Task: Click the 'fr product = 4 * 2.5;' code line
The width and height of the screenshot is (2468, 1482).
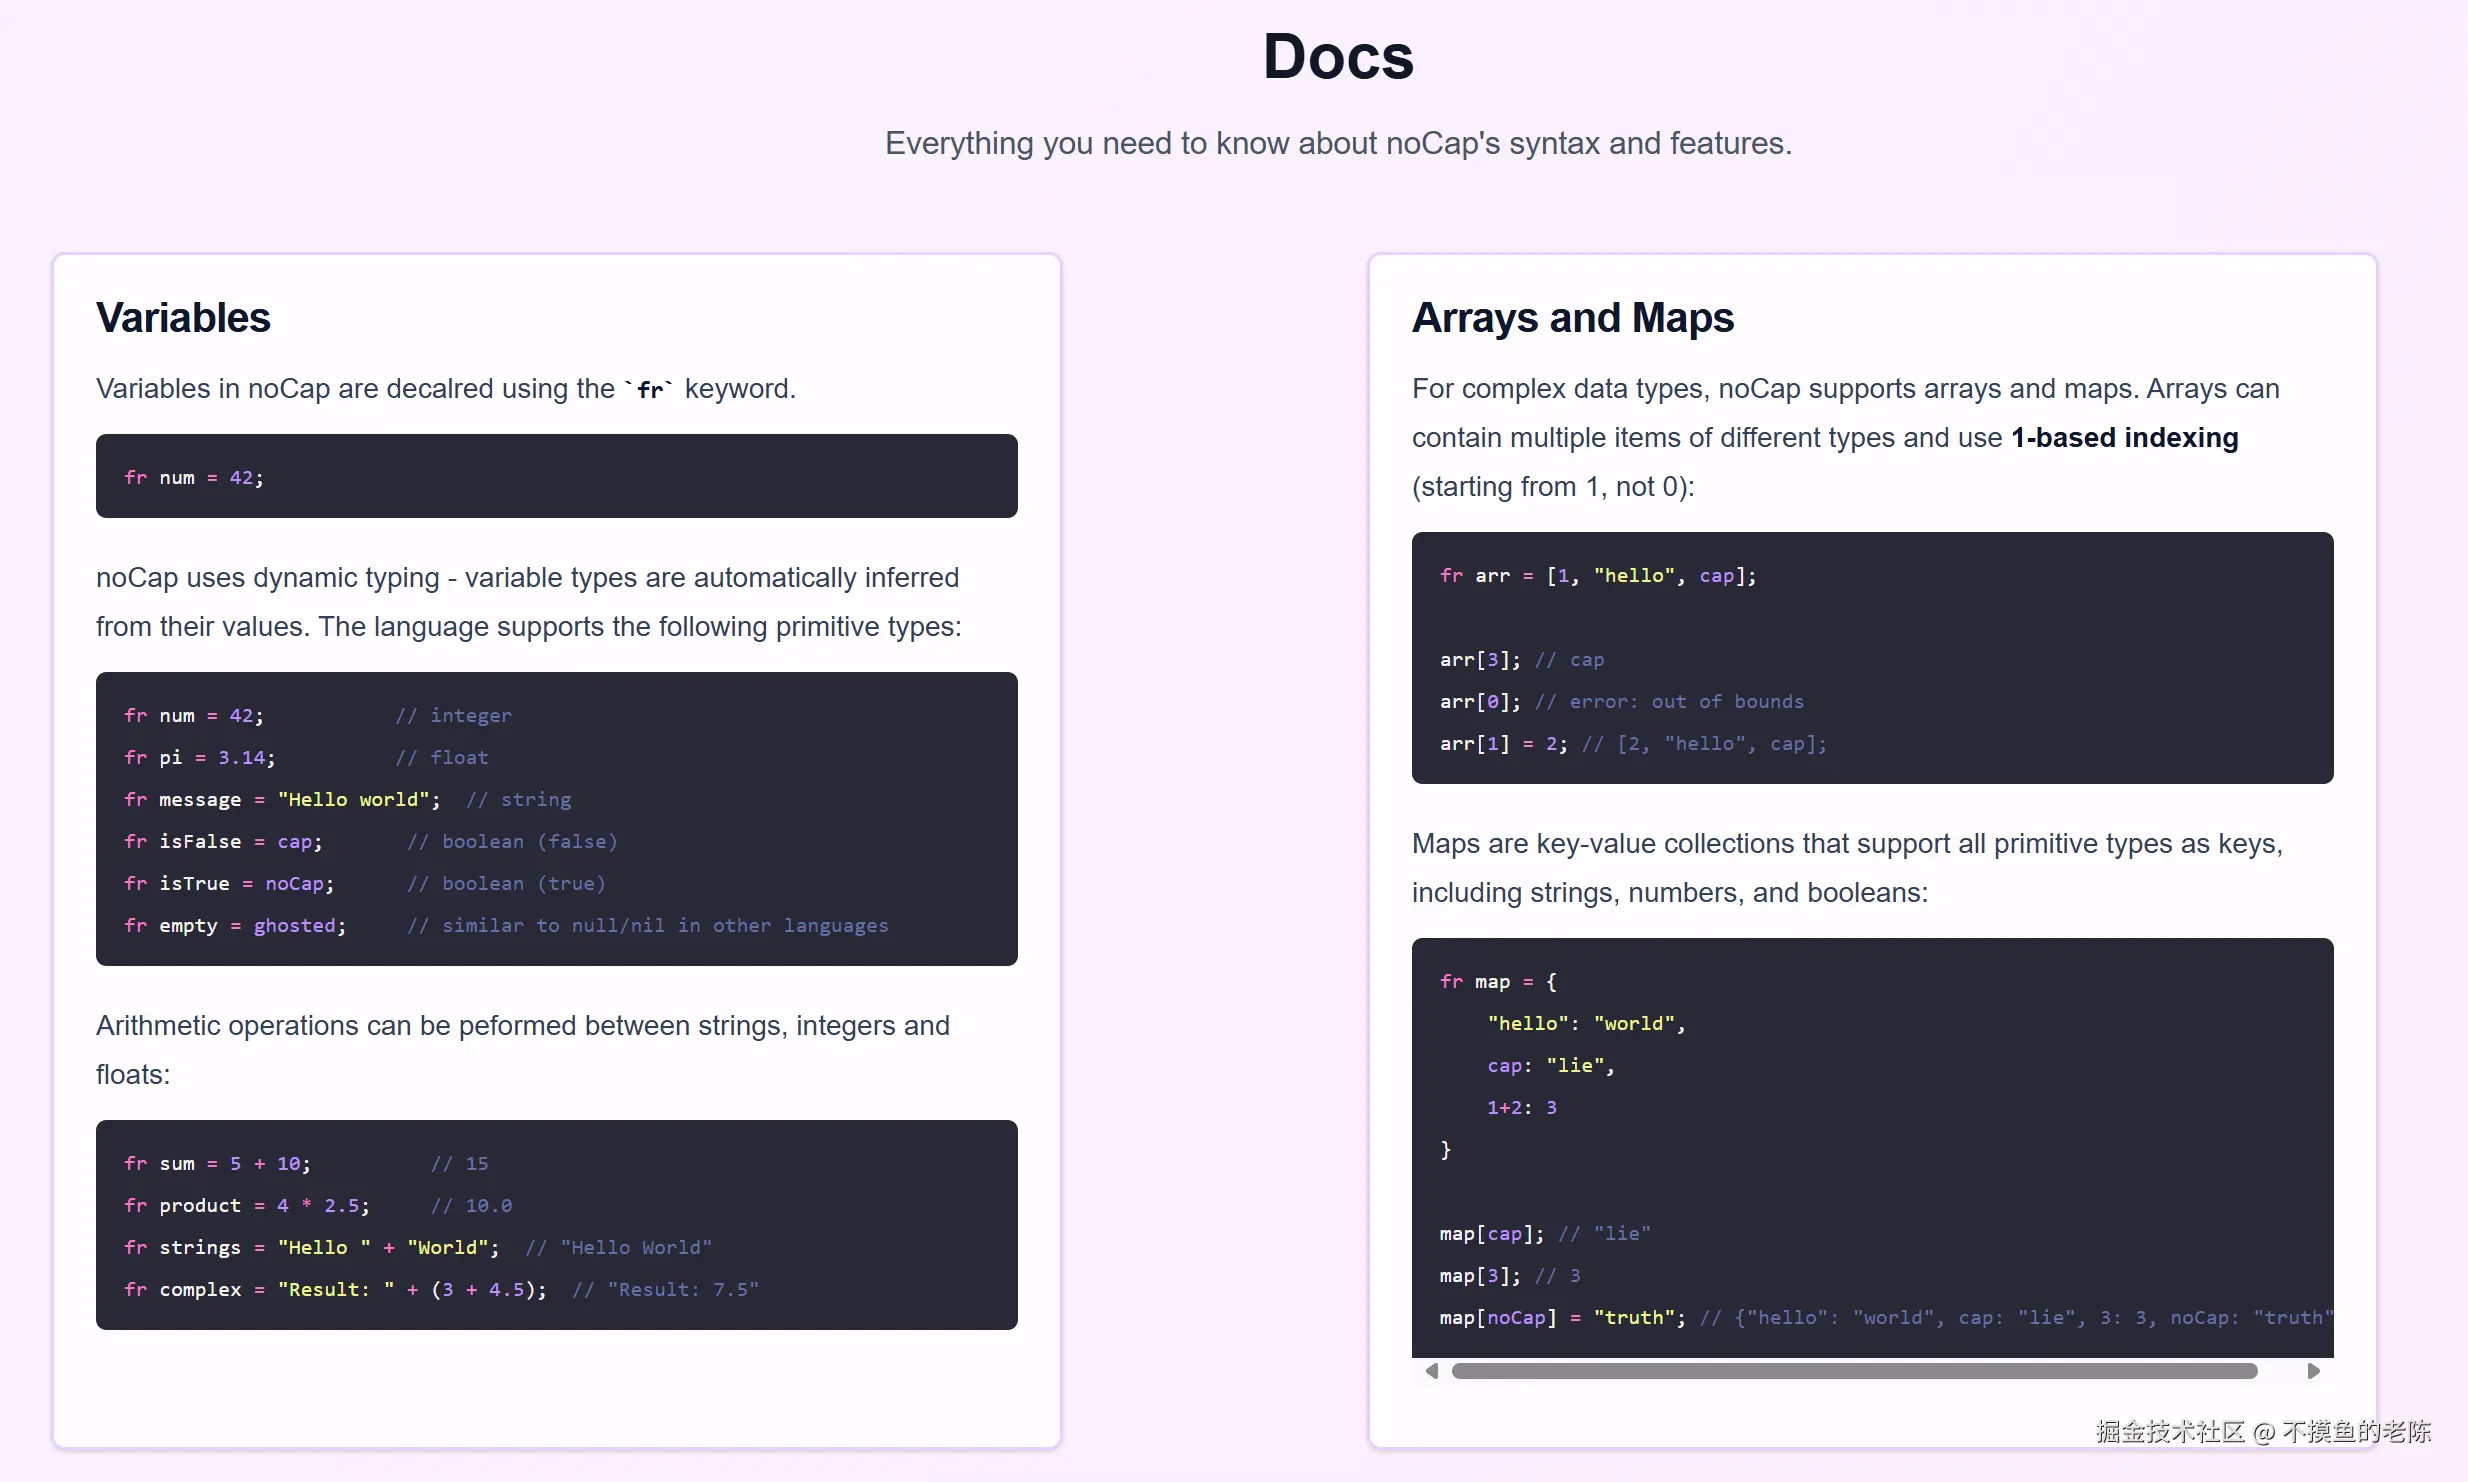Action: coord(247,1206)
